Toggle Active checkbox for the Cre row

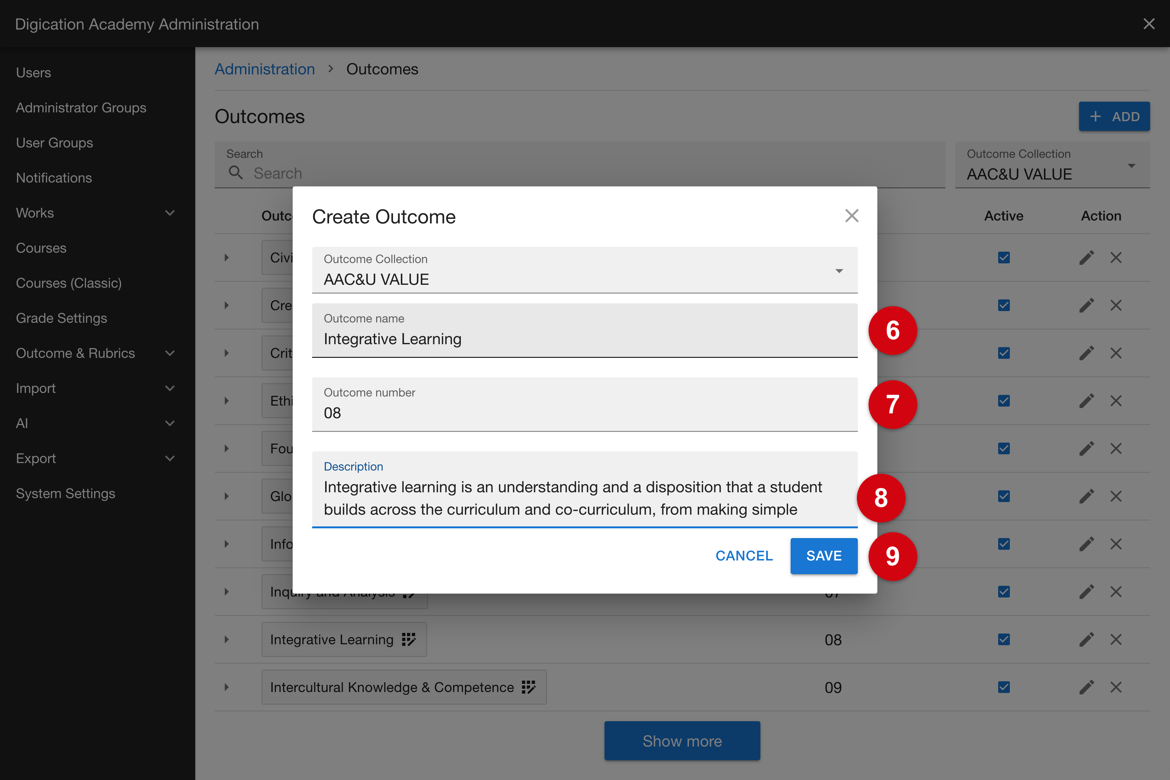[1004, 305]
